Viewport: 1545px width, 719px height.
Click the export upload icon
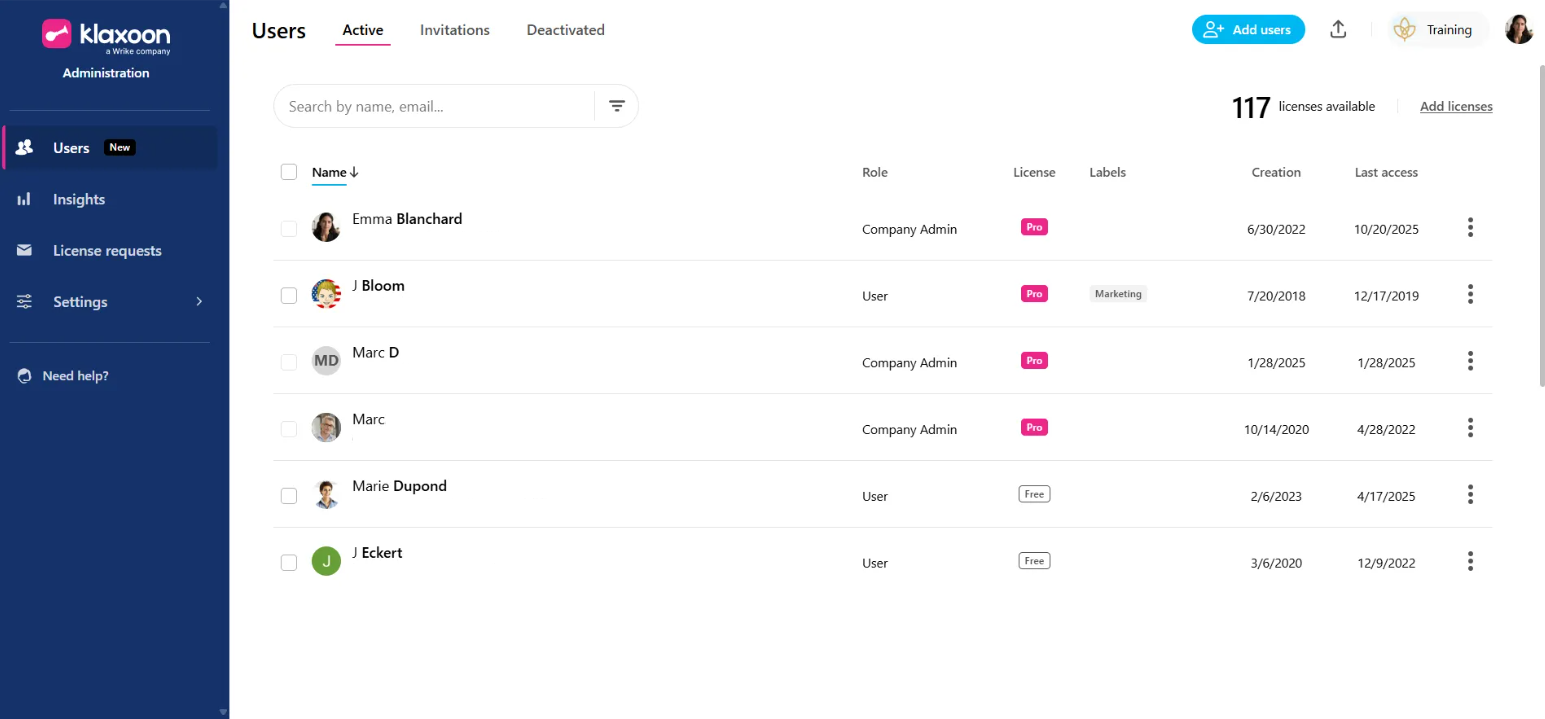coord(1338,30)
